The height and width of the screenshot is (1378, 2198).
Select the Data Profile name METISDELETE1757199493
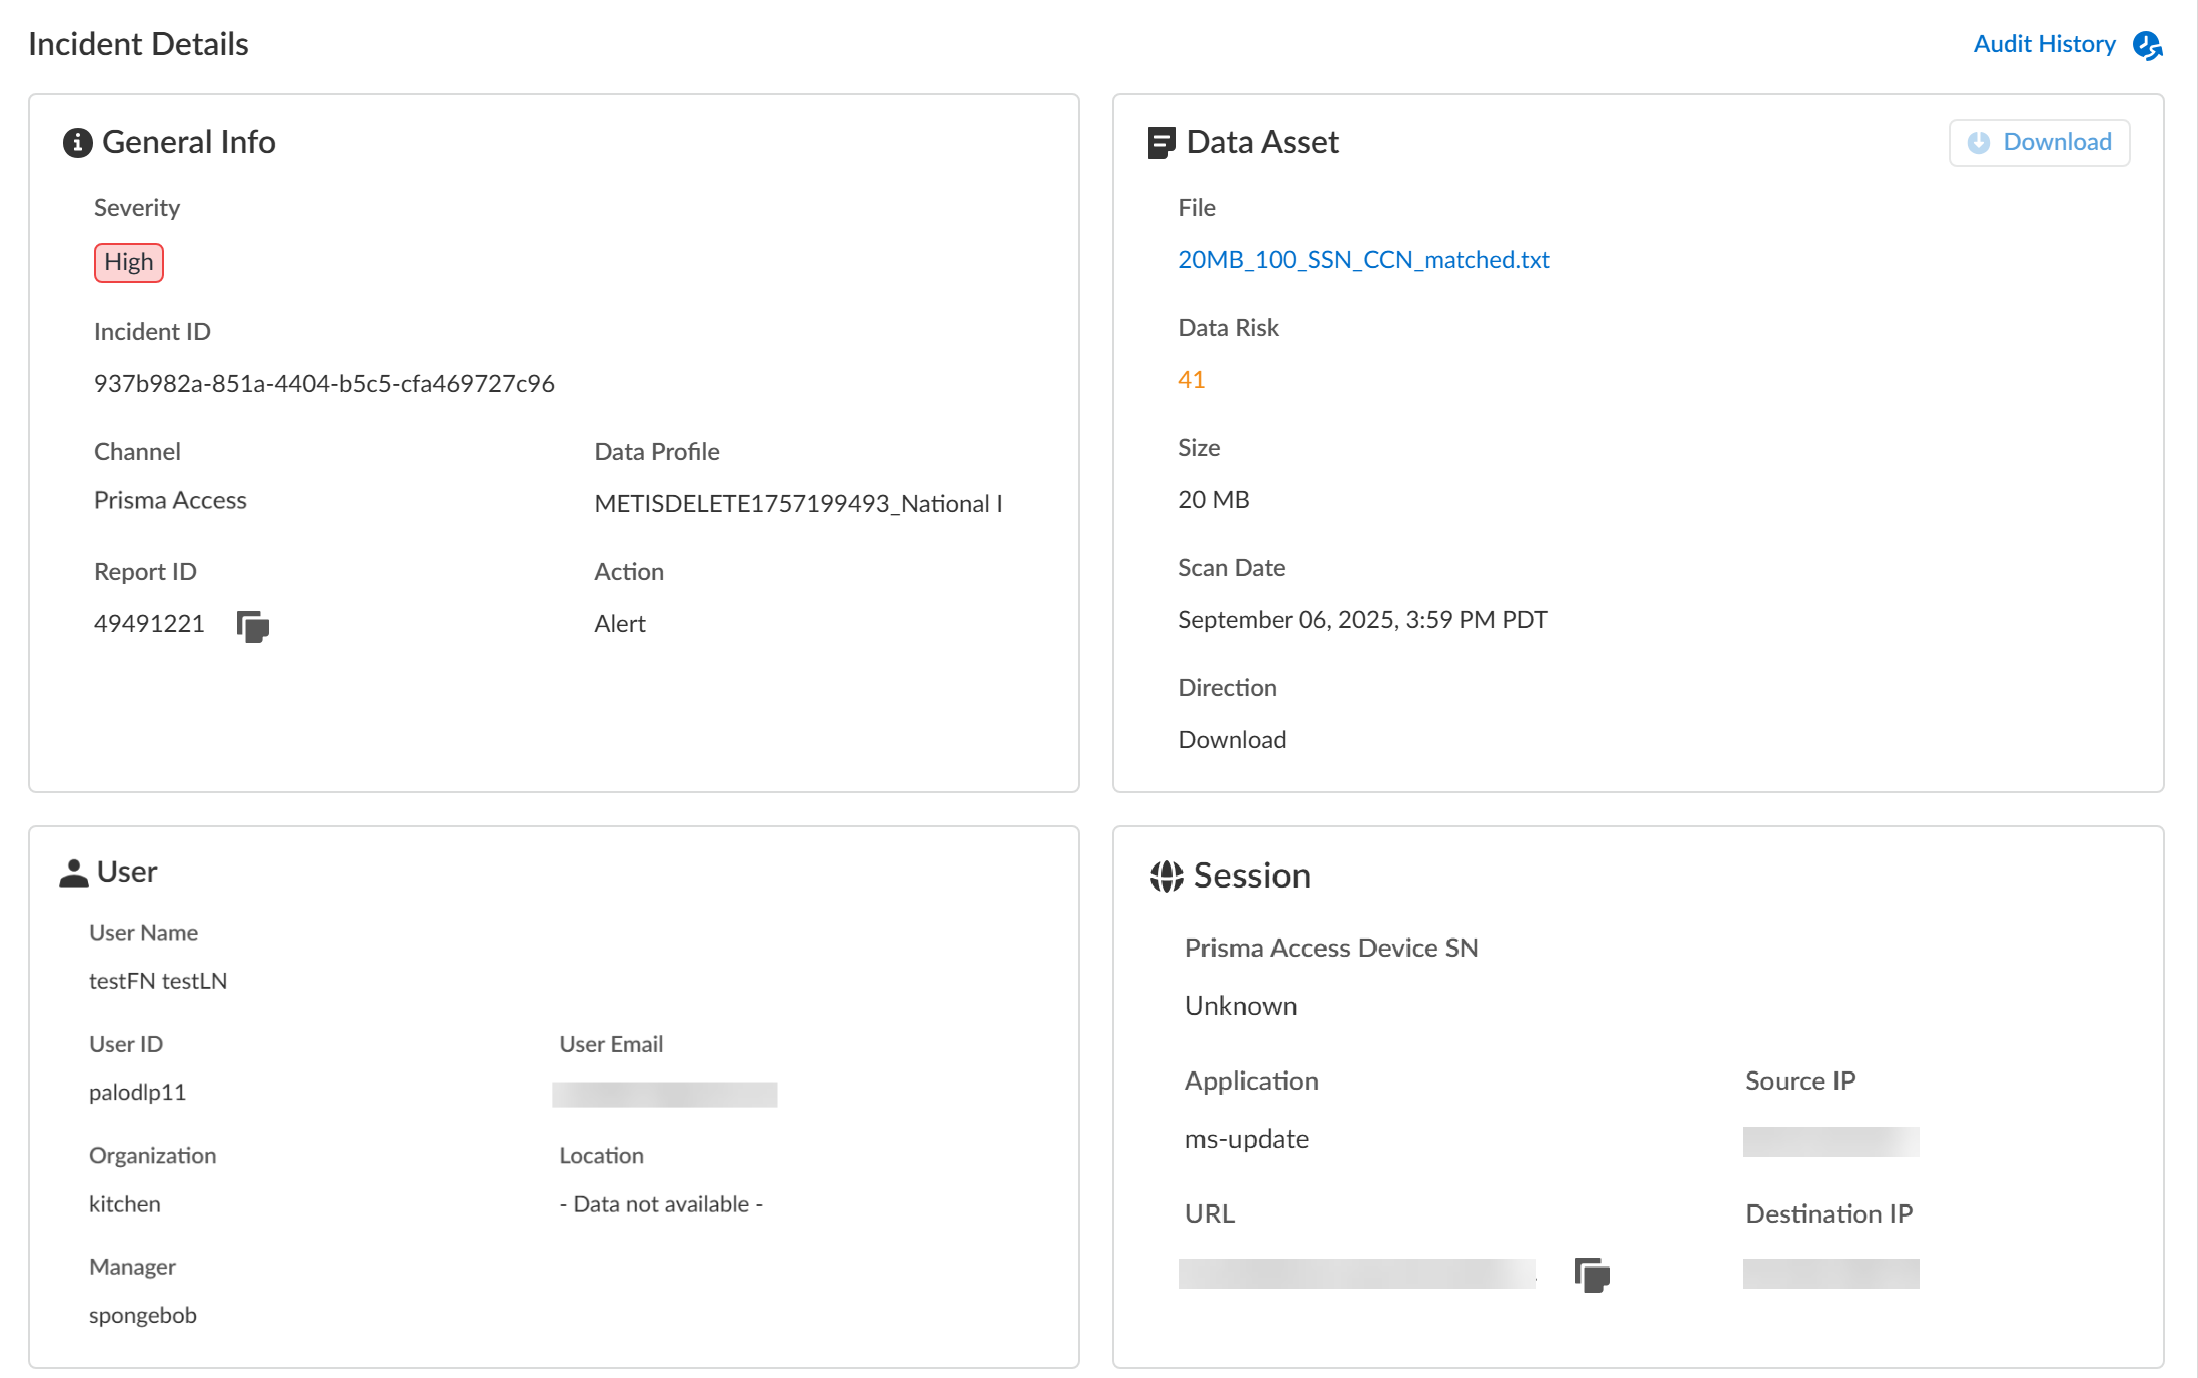pyautogui.click(x=799, y=503)
